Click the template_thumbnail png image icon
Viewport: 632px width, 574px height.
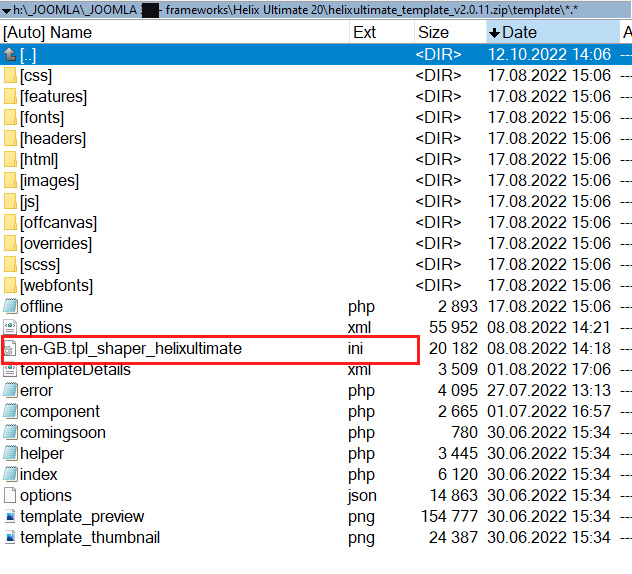coord(10,537)
